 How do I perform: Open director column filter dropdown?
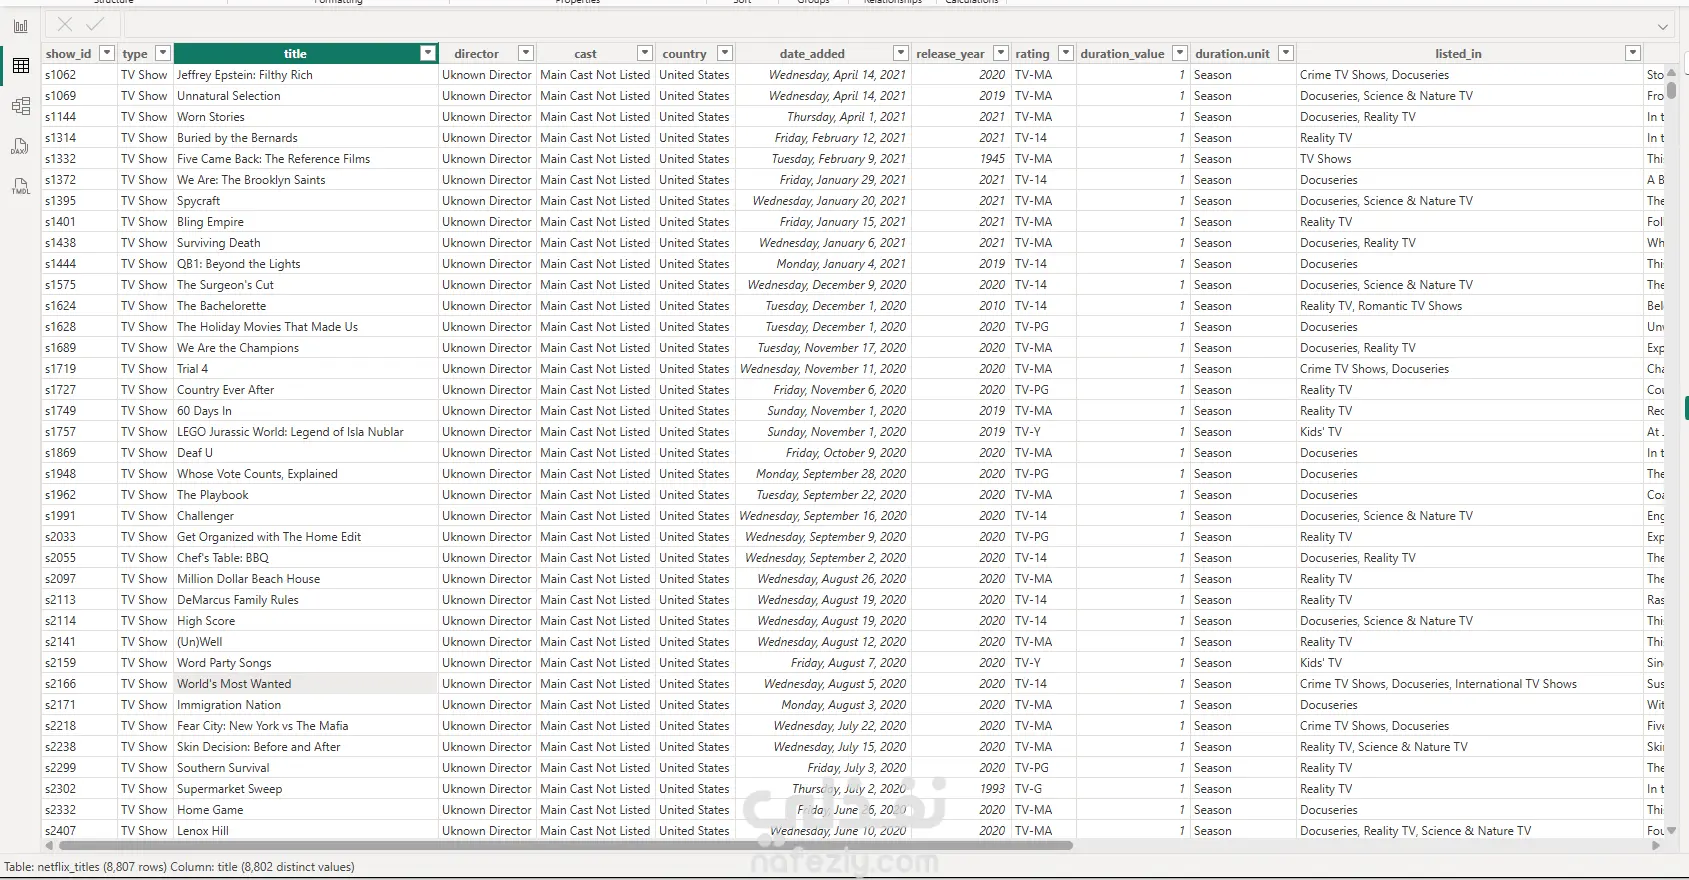tap(525, 53)
